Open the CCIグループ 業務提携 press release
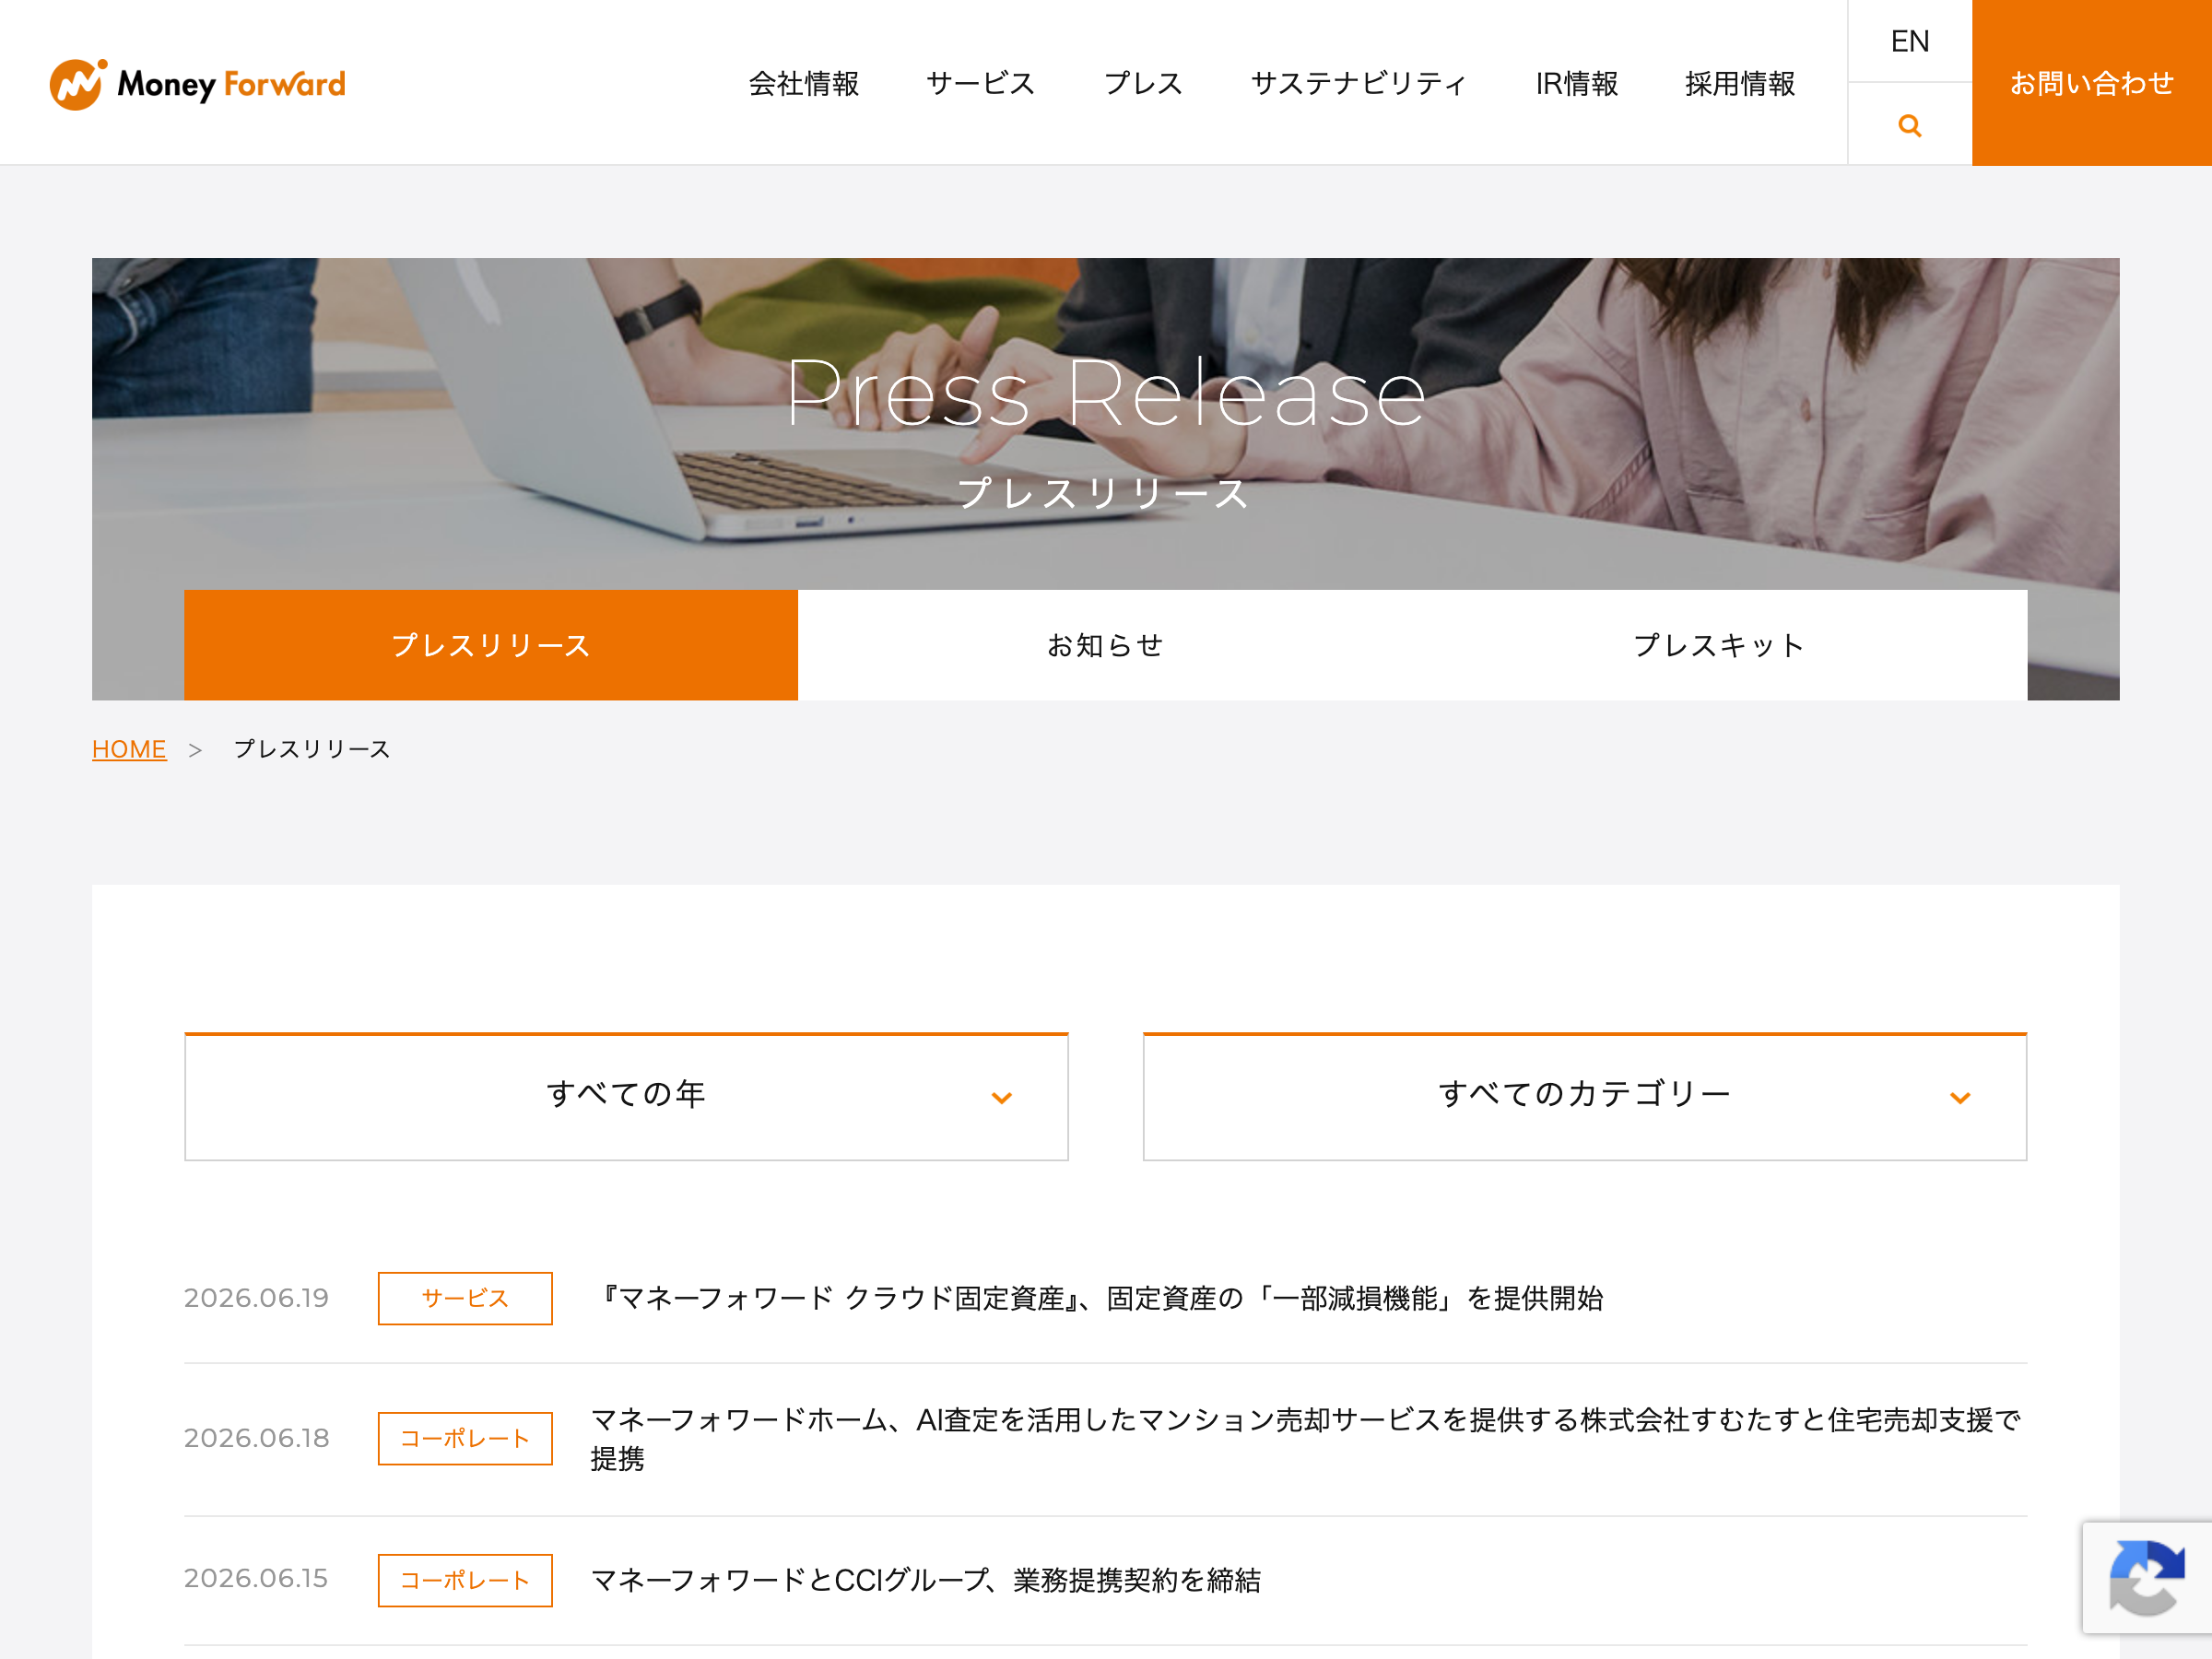 tap(926, 1580)
